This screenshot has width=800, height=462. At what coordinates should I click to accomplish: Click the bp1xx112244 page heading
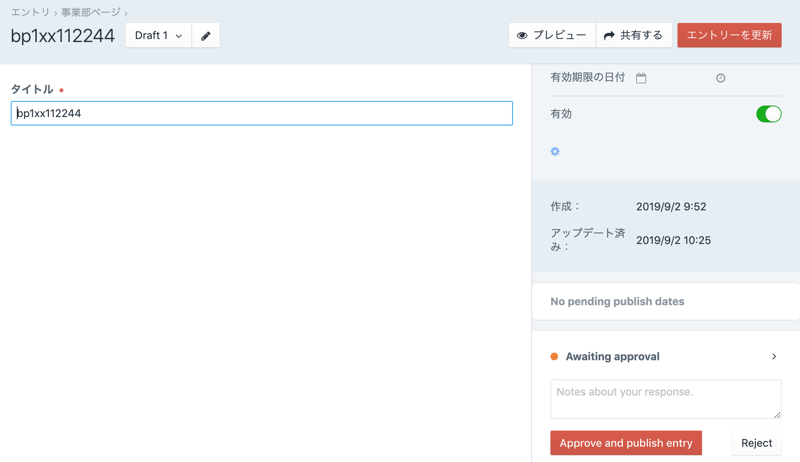click(x=63, y=36)
